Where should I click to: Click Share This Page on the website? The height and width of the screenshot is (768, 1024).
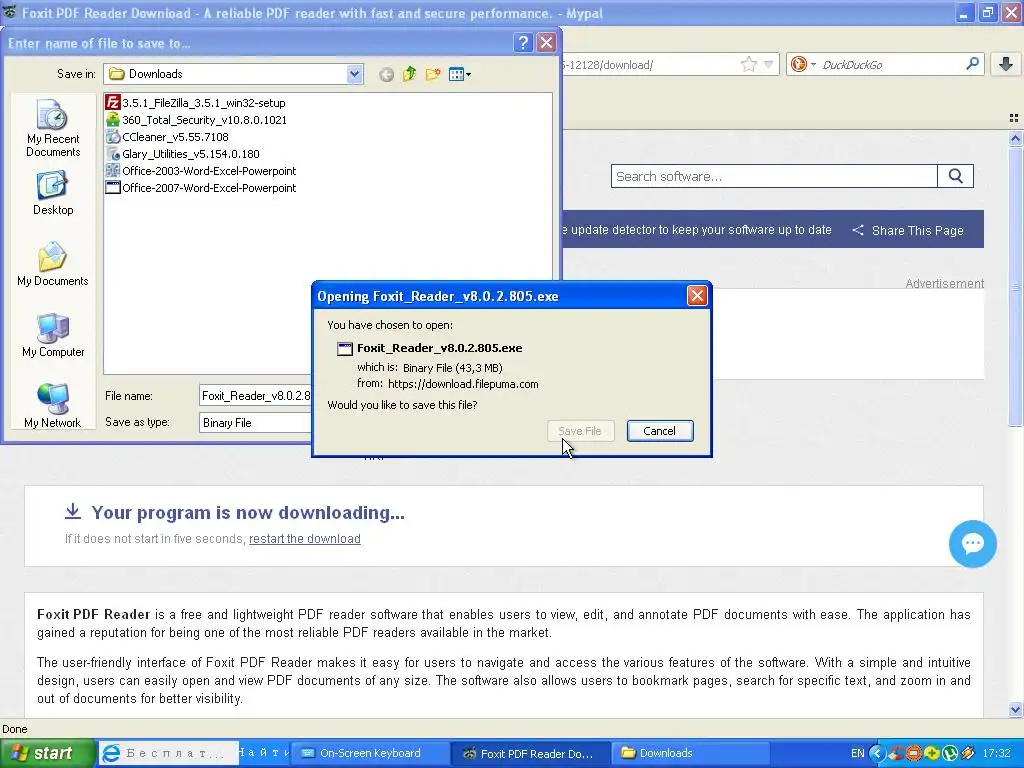click(x=908, y=231)
